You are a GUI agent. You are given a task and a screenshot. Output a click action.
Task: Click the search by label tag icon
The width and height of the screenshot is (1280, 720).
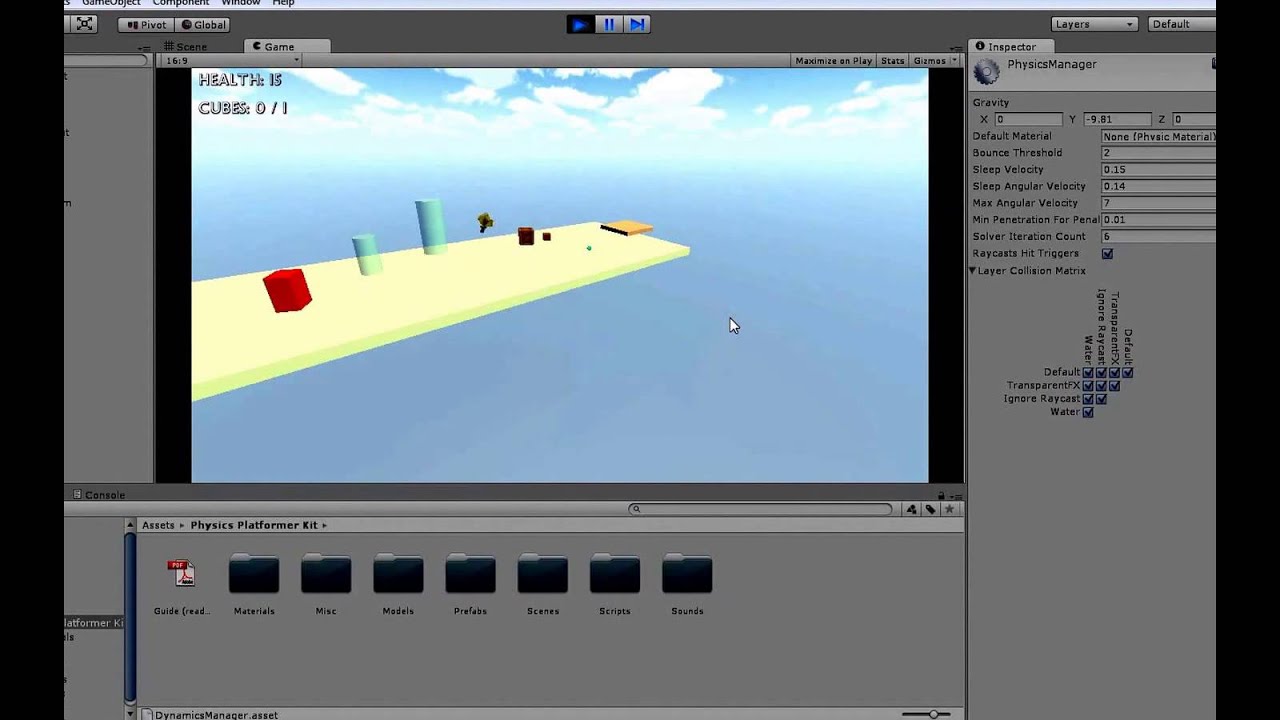(930, 510)
